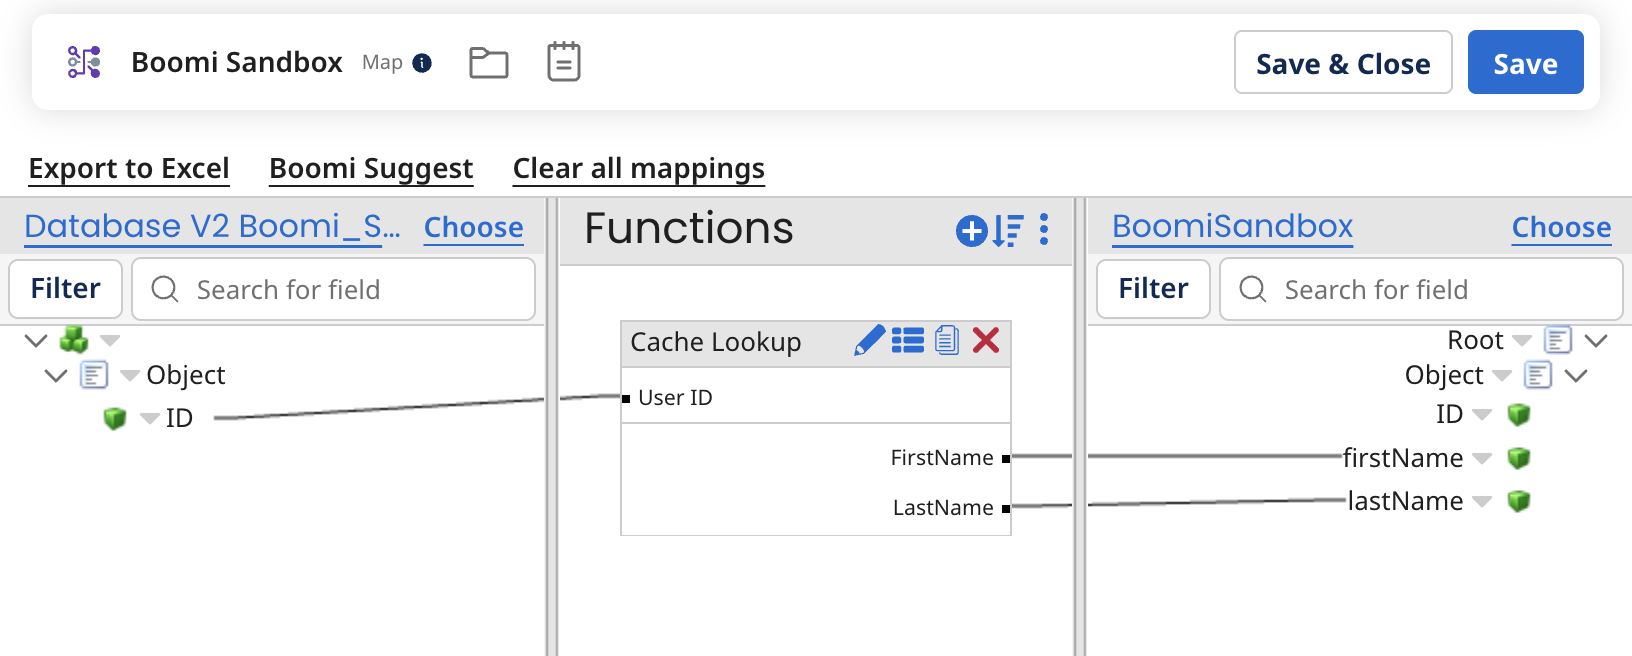Add a new function with plus icon
The width and height of the screenshot is (1632, 656).
tap(971, 231)
